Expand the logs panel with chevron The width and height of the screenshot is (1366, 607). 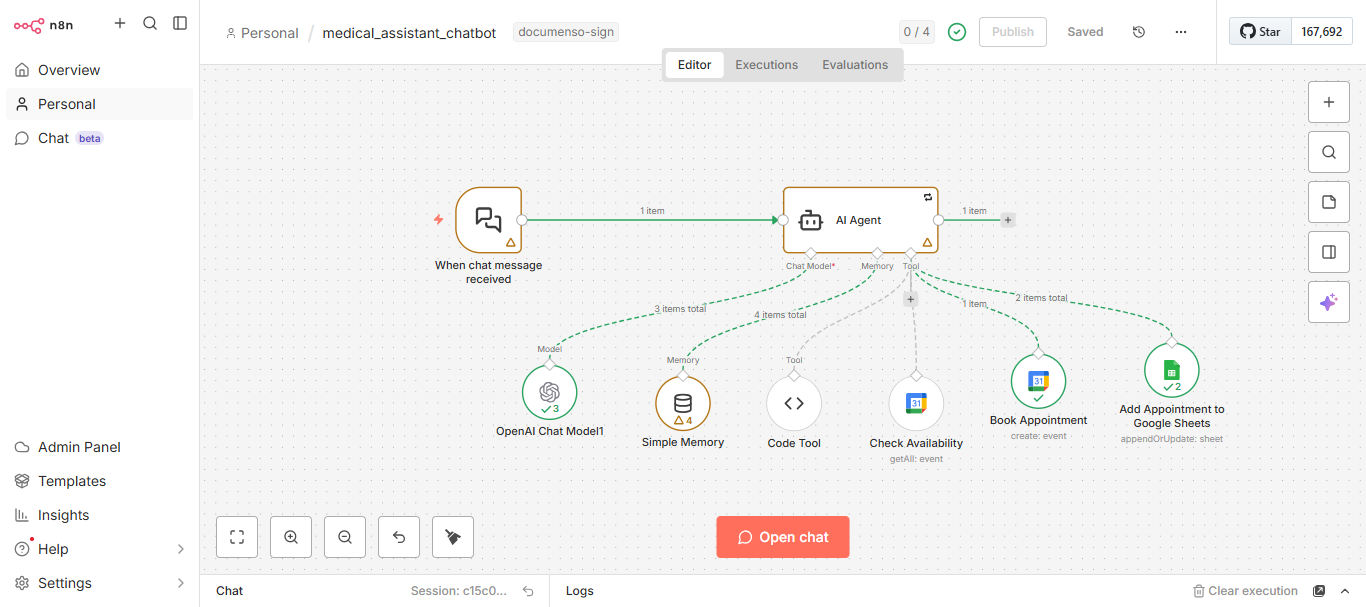pos(1345,591)
